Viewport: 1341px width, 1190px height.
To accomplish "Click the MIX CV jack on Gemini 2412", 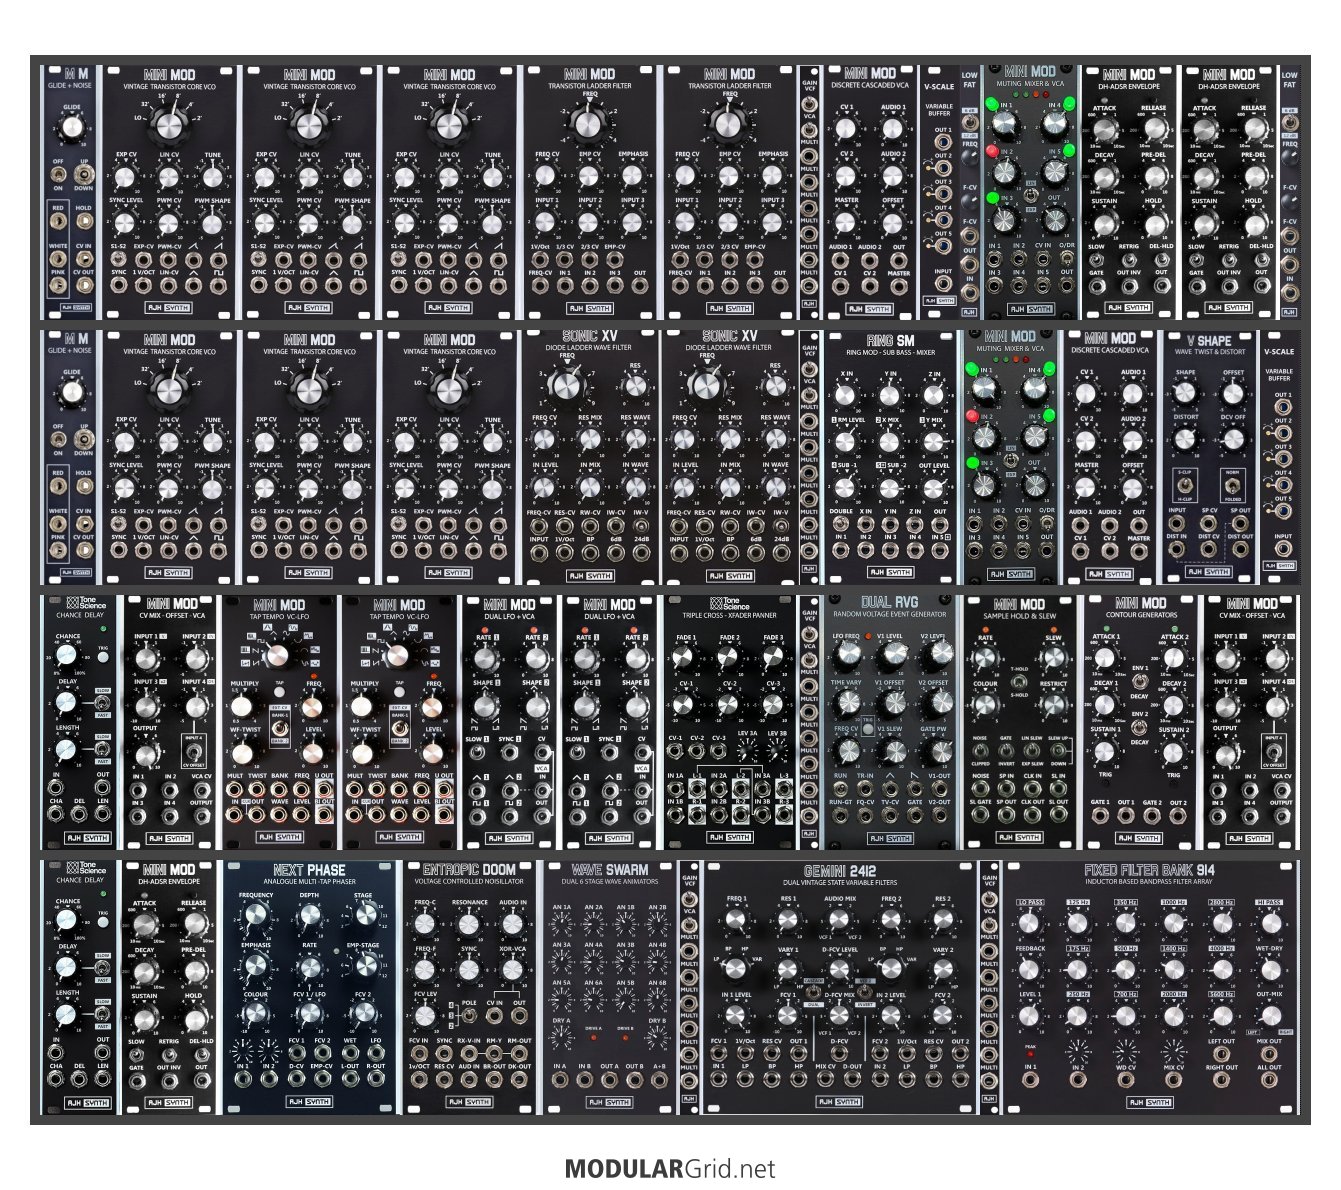I will 825,1079.
